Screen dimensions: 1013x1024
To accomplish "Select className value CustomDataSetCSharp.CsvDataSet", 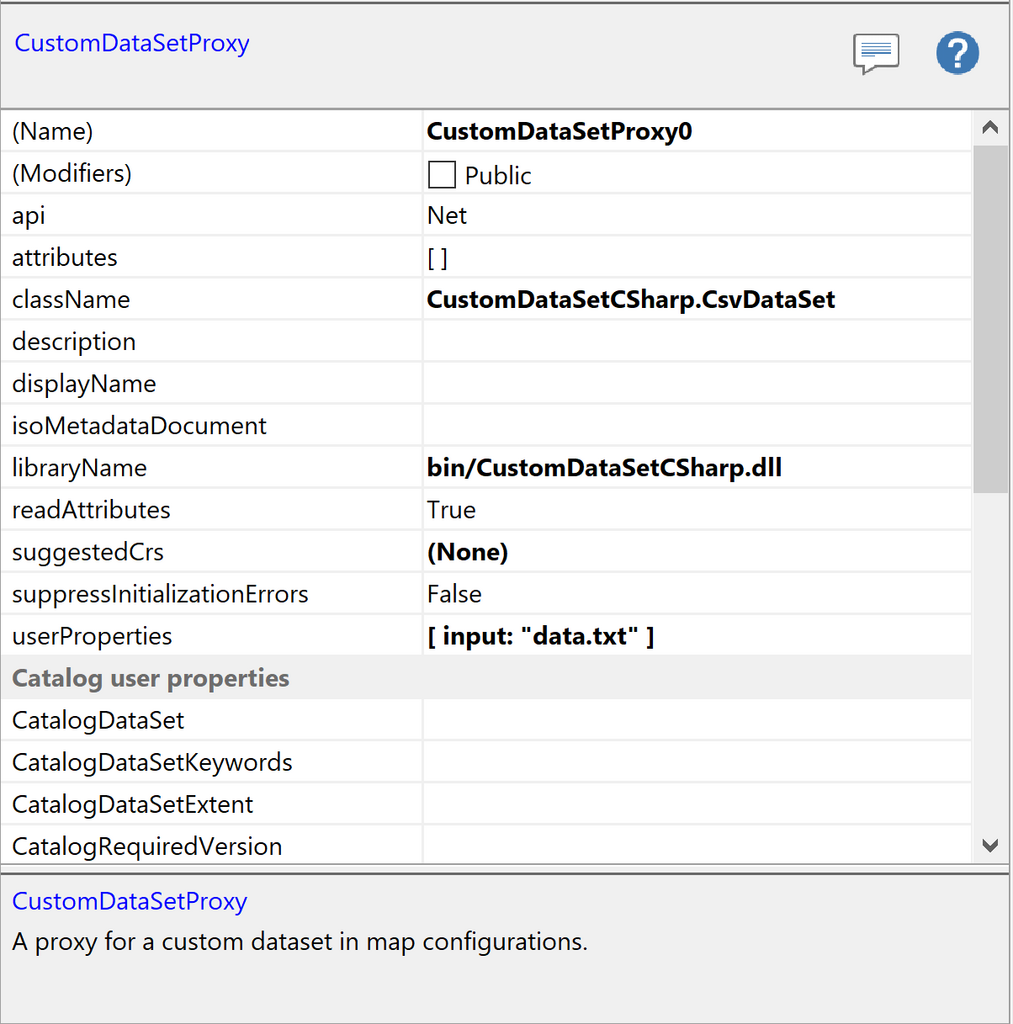I will click(631, 300).
